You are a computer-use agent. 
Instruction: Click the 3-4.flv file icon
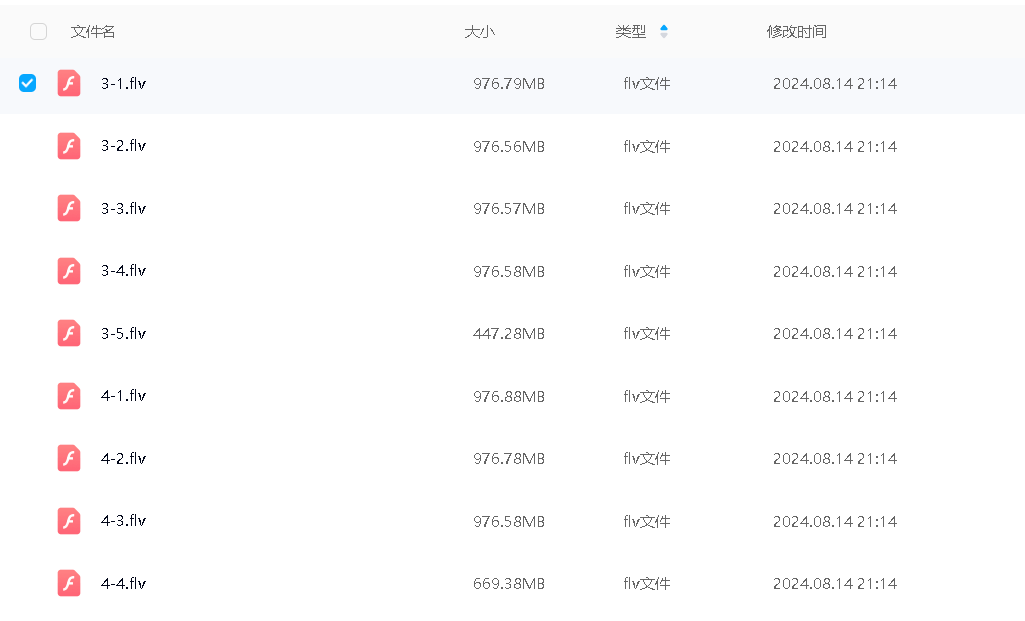click(x=68, y=271)
